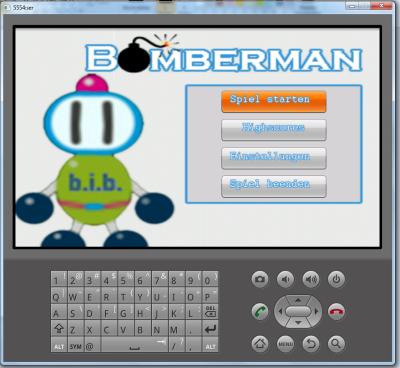The height and width of the screenshot is (368, 400).
Task: Click the 6 key
Action: tap(143, 279)
